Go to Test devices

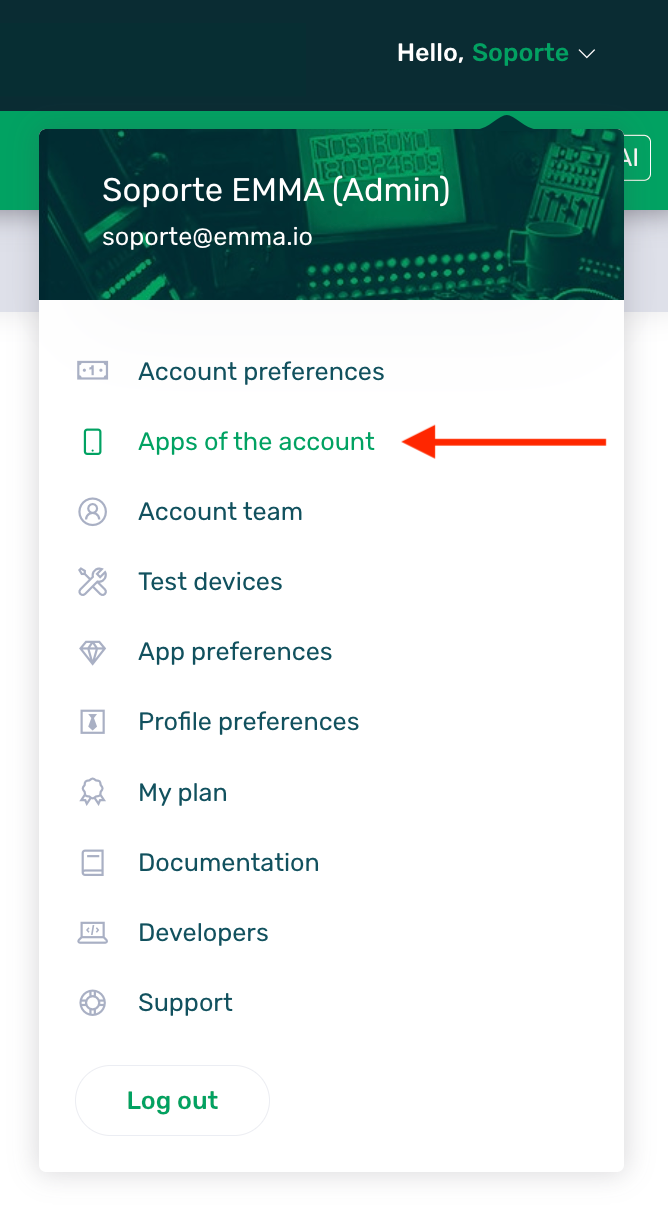[210, 581]
